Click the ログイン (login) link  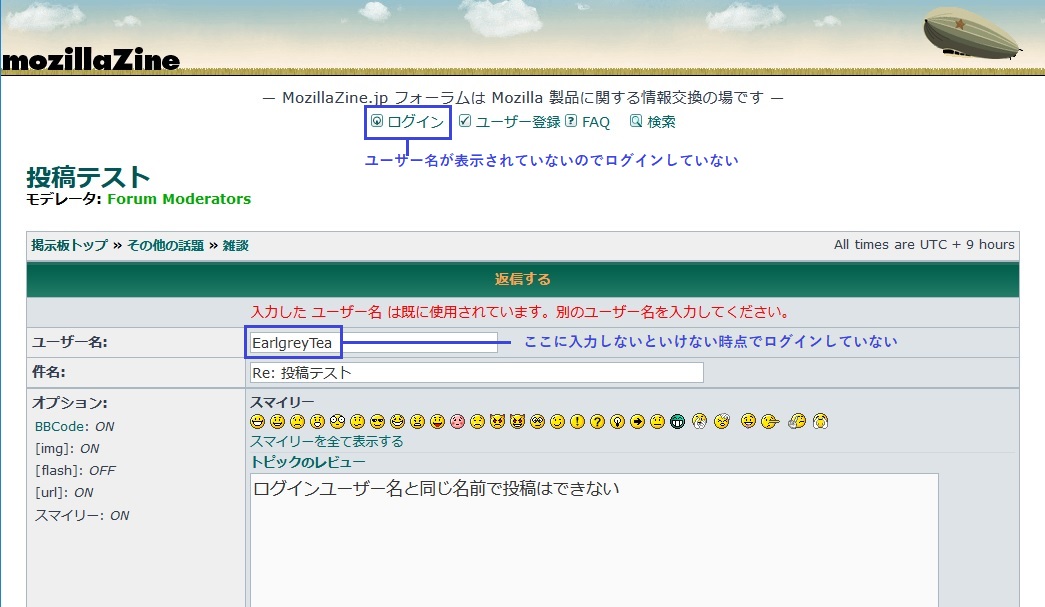[x=415, y=122]
